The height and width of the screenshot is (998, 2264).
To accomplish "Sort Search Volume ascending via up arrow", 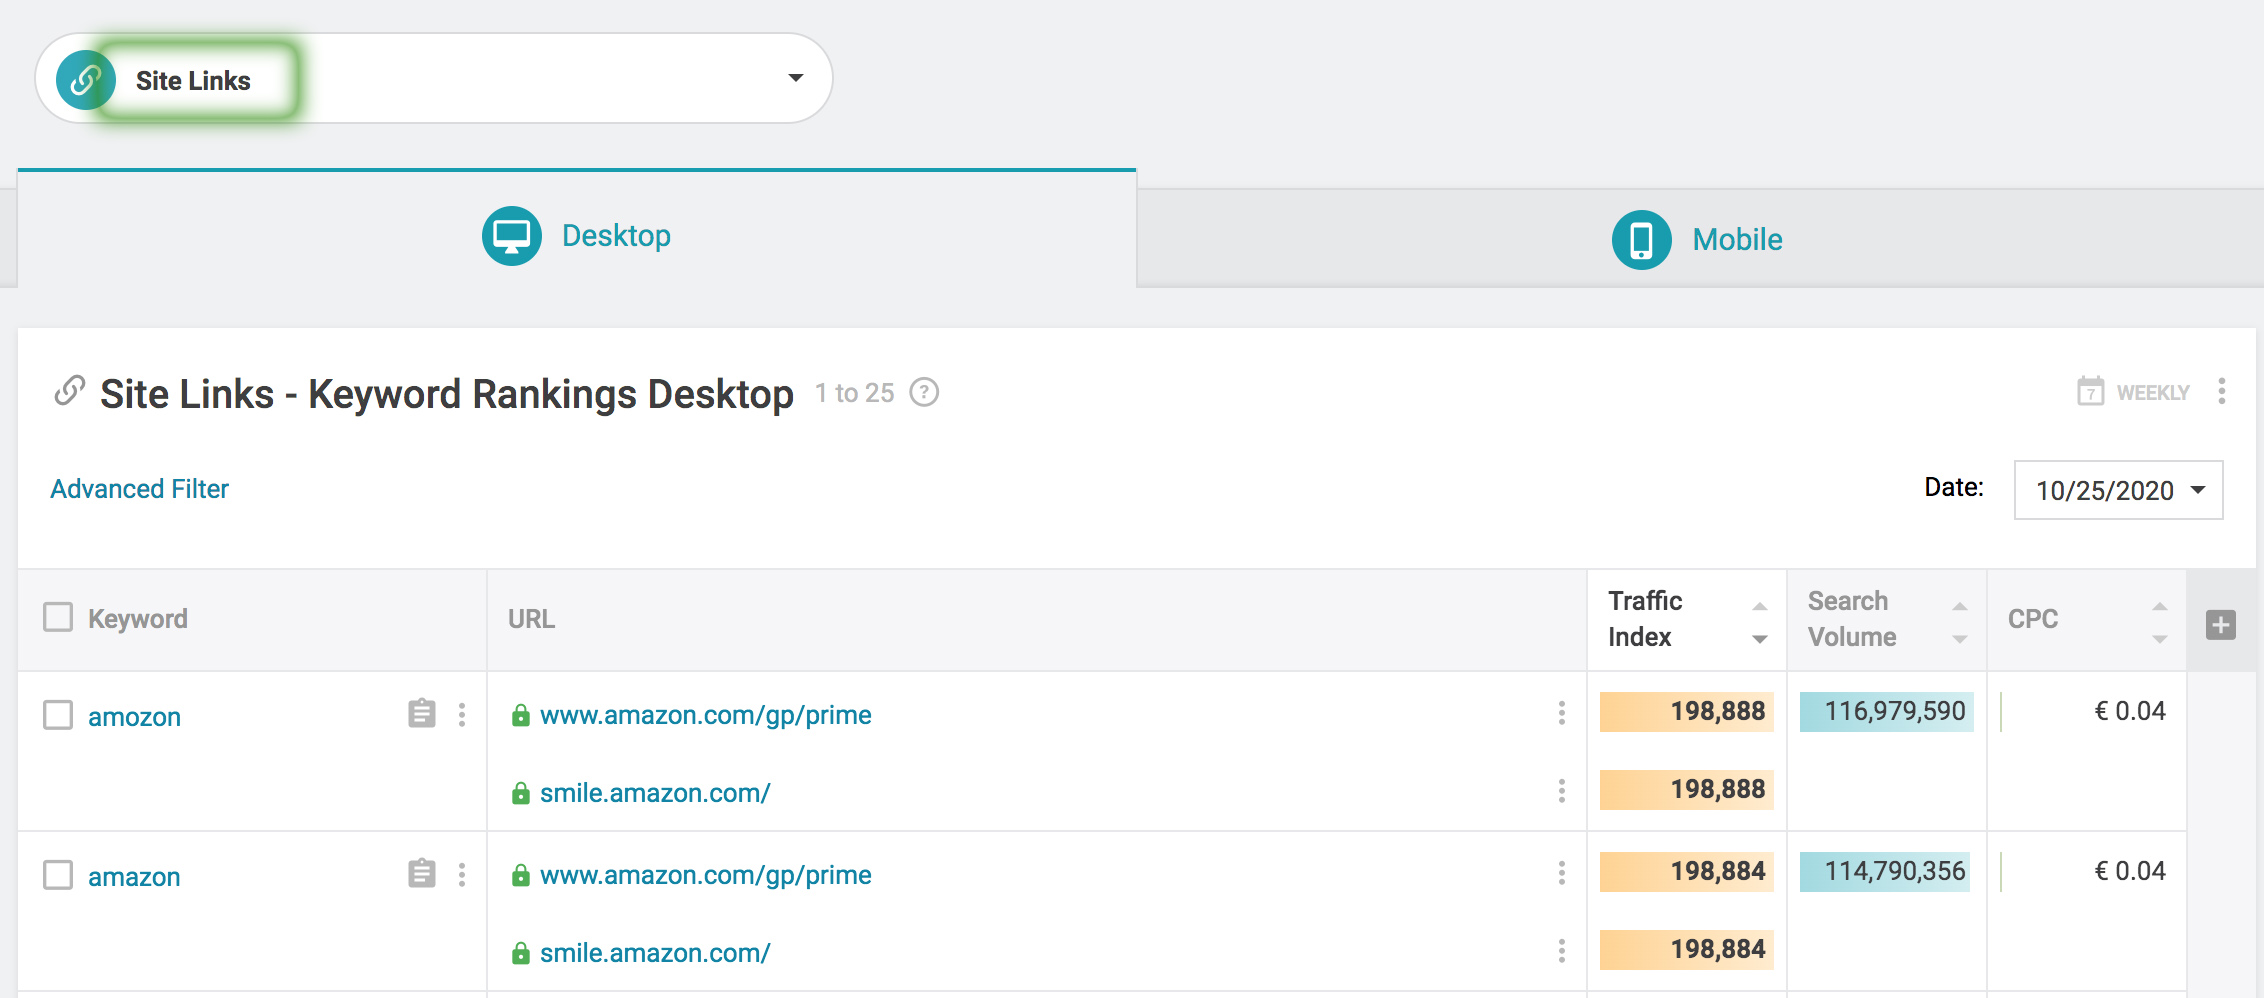I will [1960, 606].
